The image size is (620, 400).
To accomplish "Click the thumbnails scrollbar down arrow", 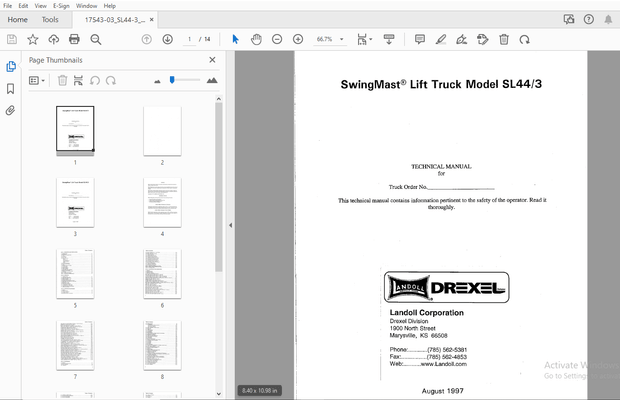I will pyautogui.click(x=219, y=394).
